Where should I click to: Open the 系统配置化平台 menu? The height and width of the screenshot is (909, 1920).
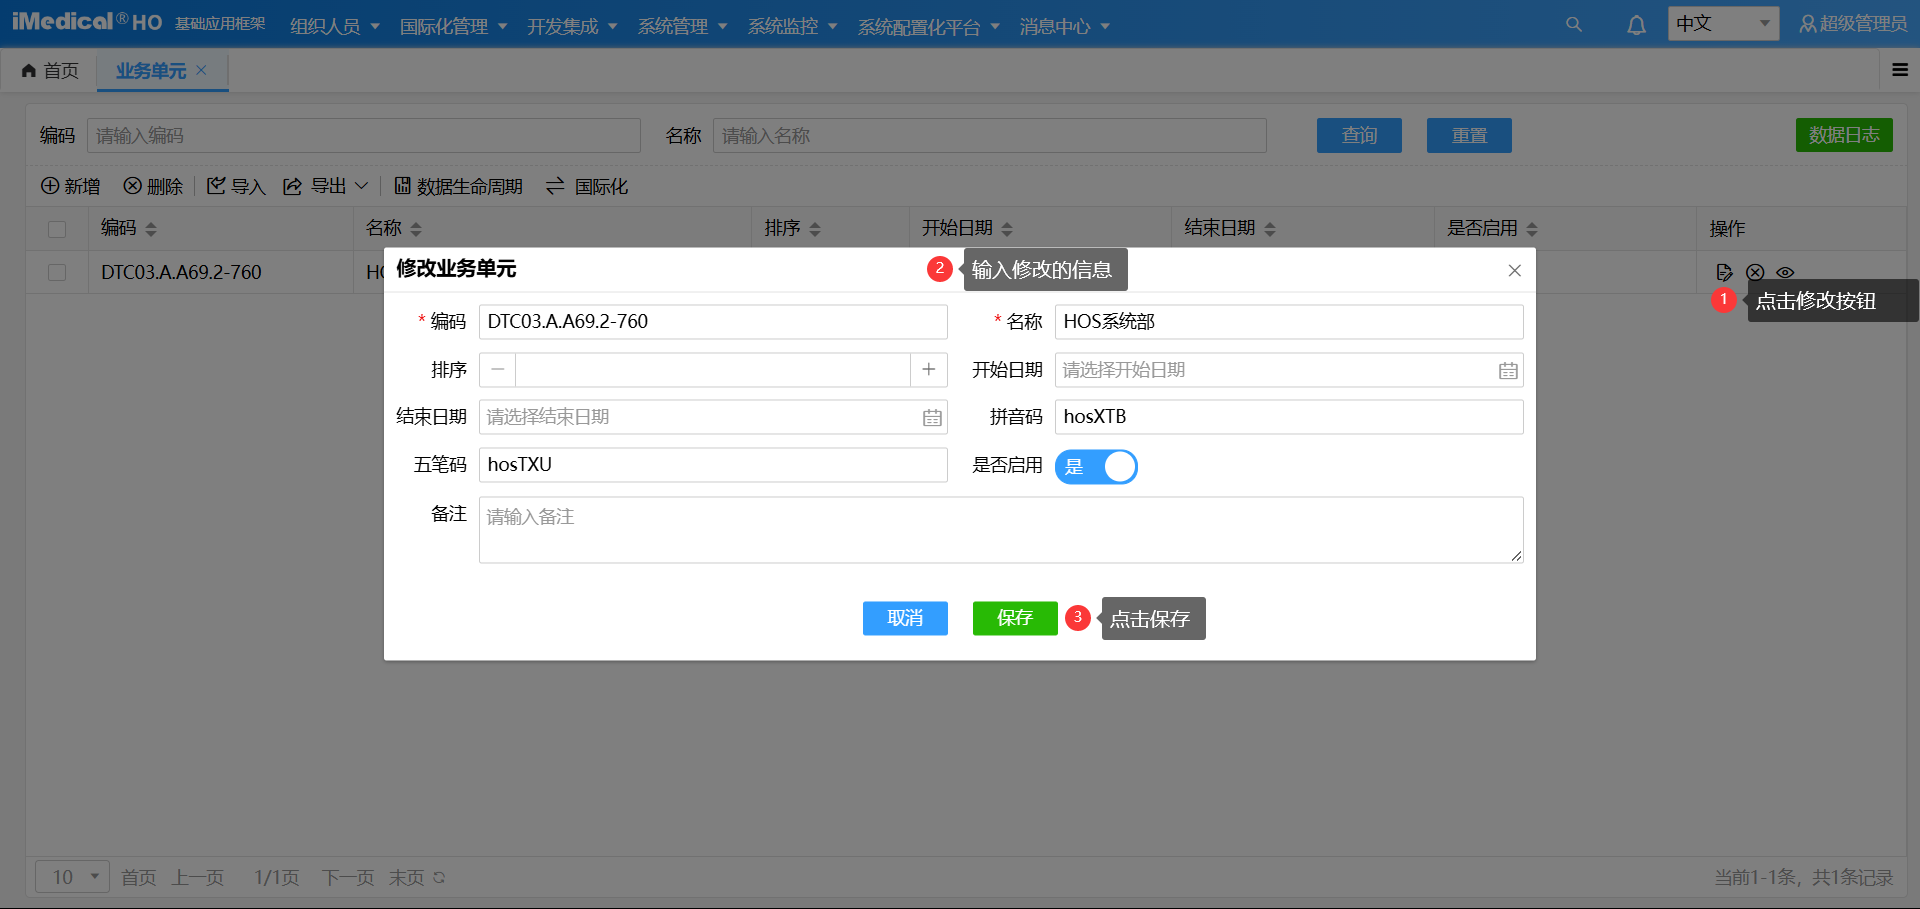coord(929,26)
